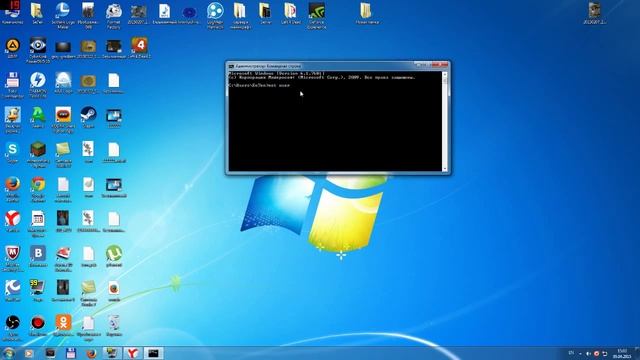Open the Yandex browser desktop shortcut
640x360 pixels.
click(13, 219)
